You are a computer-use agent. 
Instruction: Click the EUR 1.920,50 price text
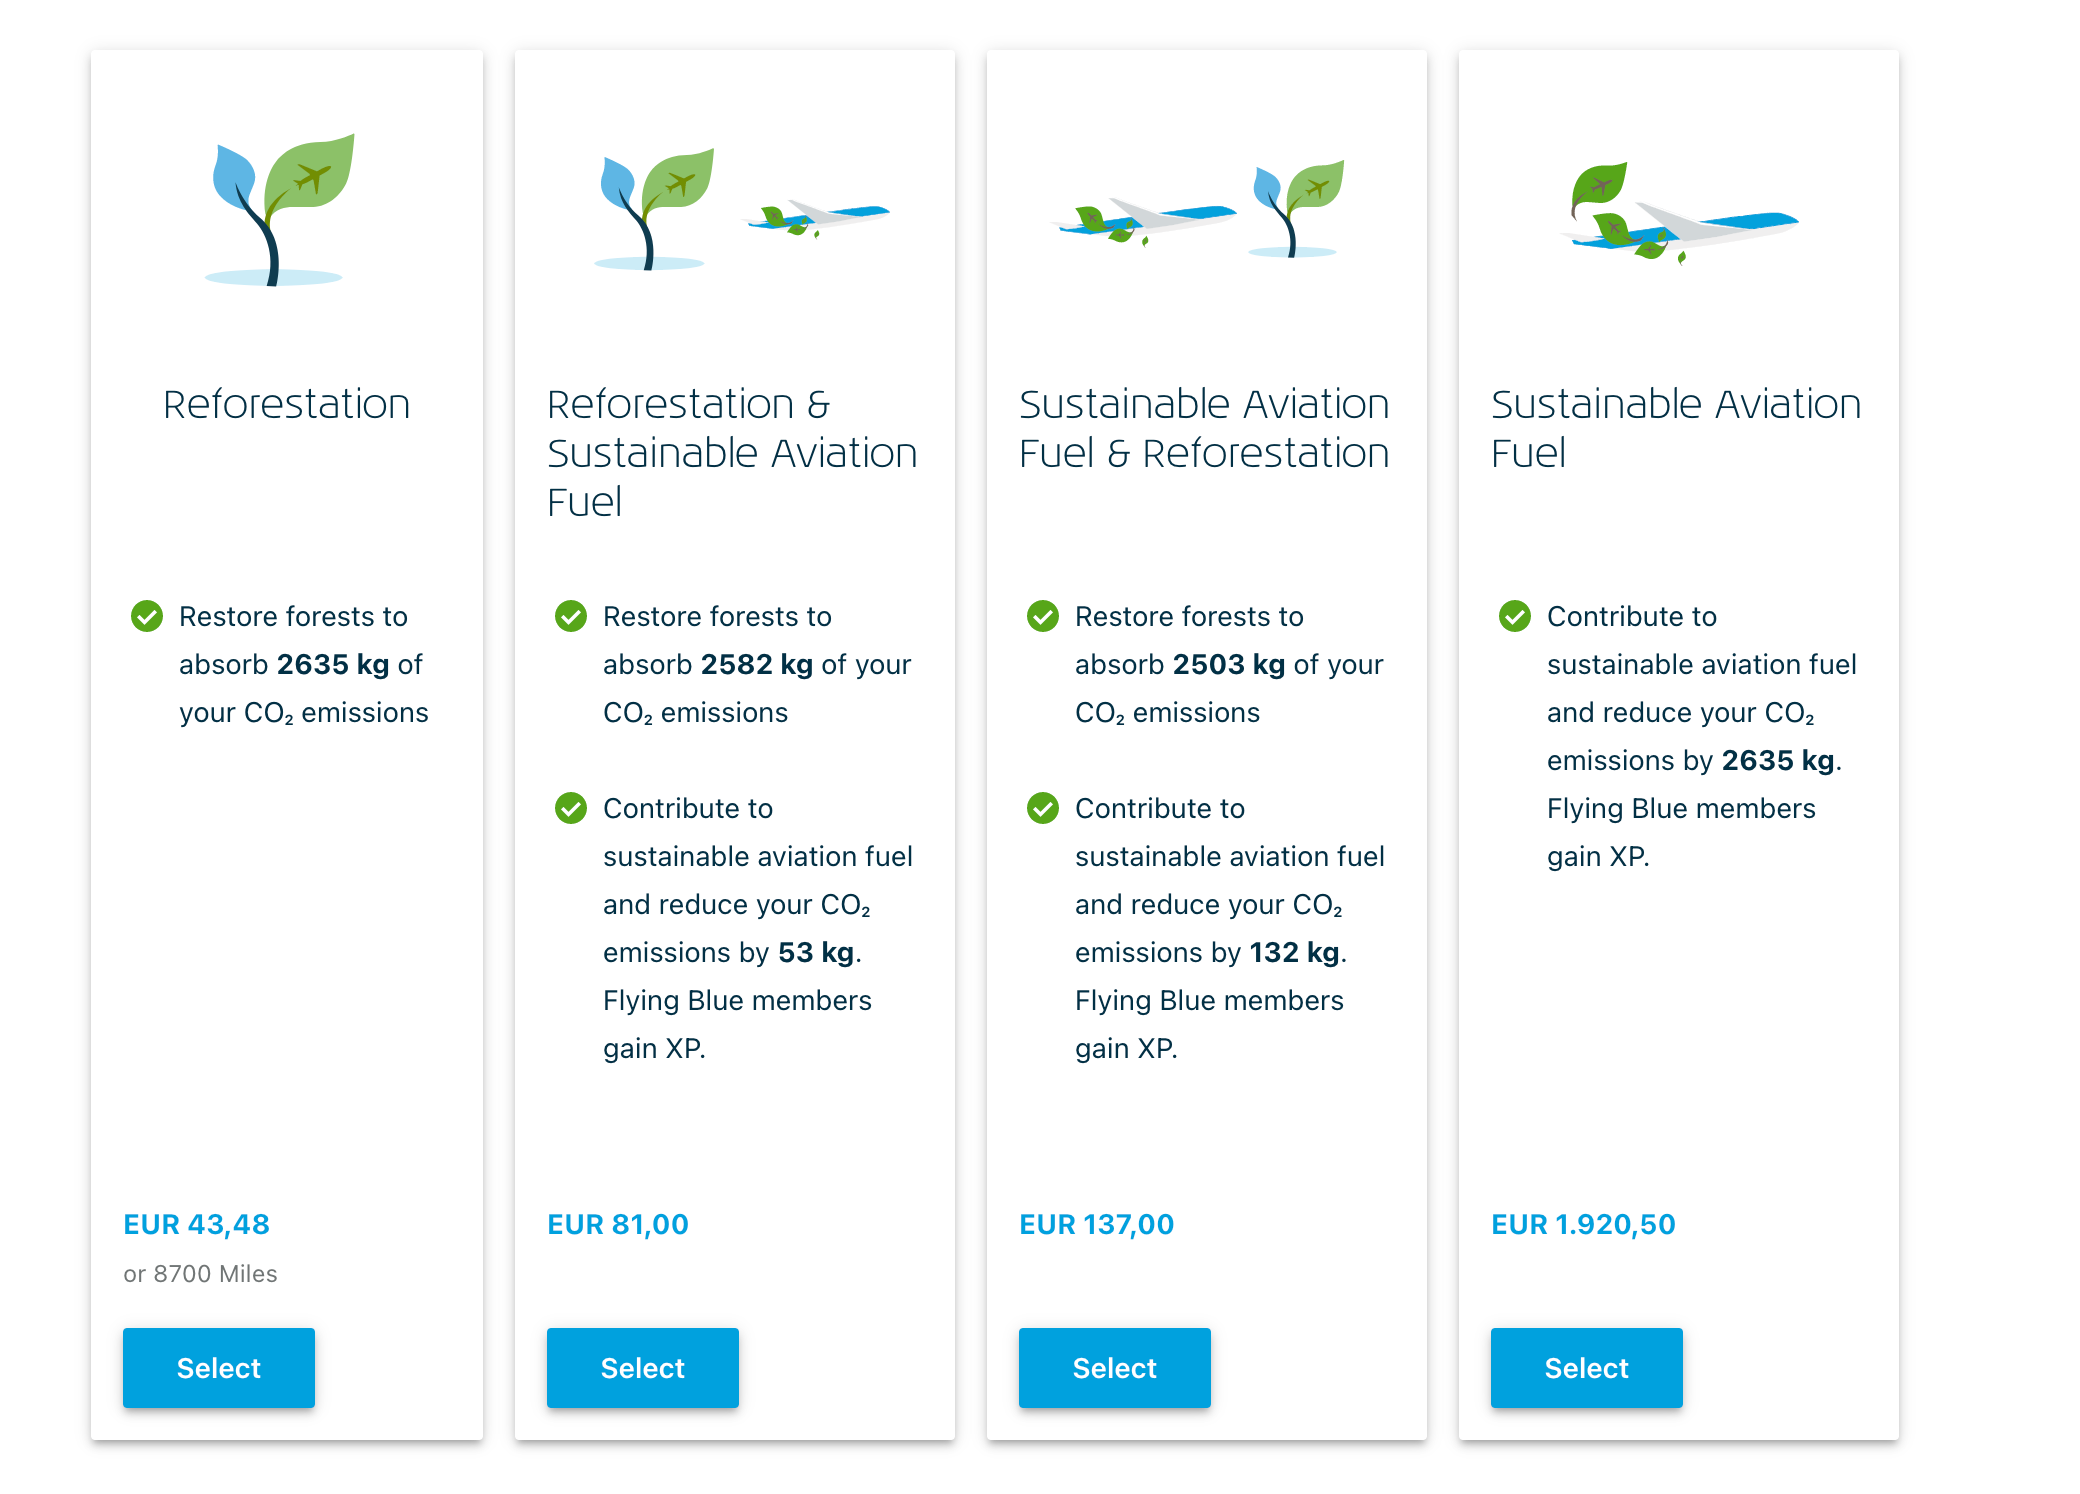coord(1583,1224)
